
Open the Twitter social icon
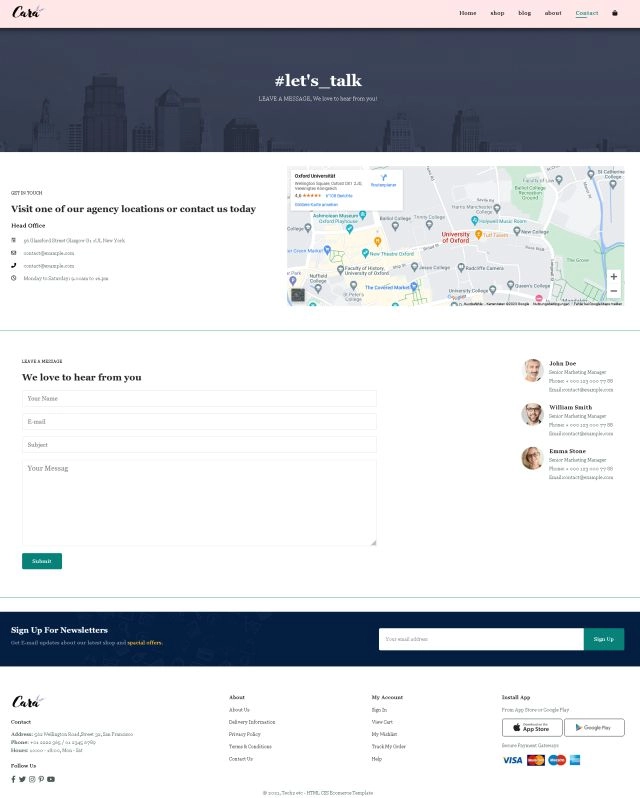click(x=22, y=779)
